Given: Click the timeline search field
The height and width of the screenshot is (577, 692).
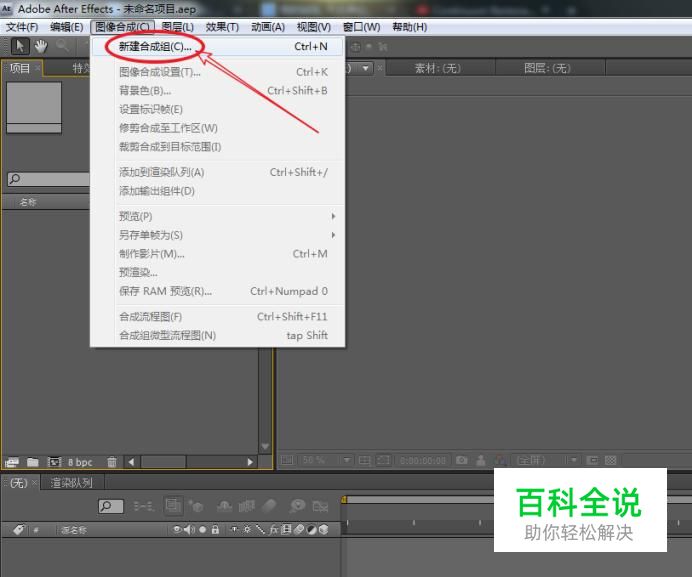Looking at the screenshot, I should (x=111, y=506).
